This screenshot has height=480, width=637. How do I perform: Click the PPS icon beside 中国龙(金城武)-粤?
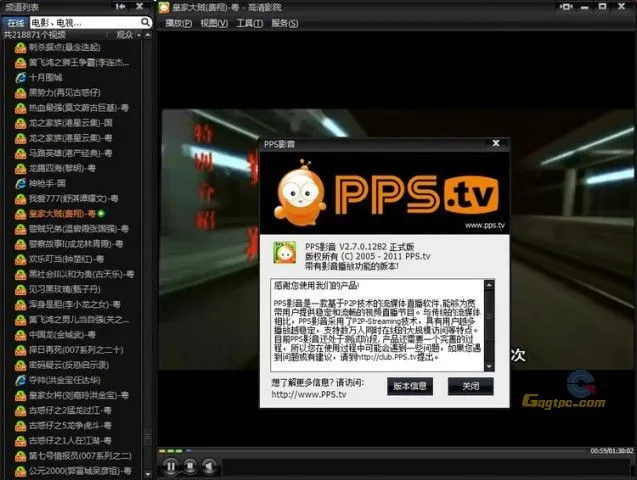point(20,335)
